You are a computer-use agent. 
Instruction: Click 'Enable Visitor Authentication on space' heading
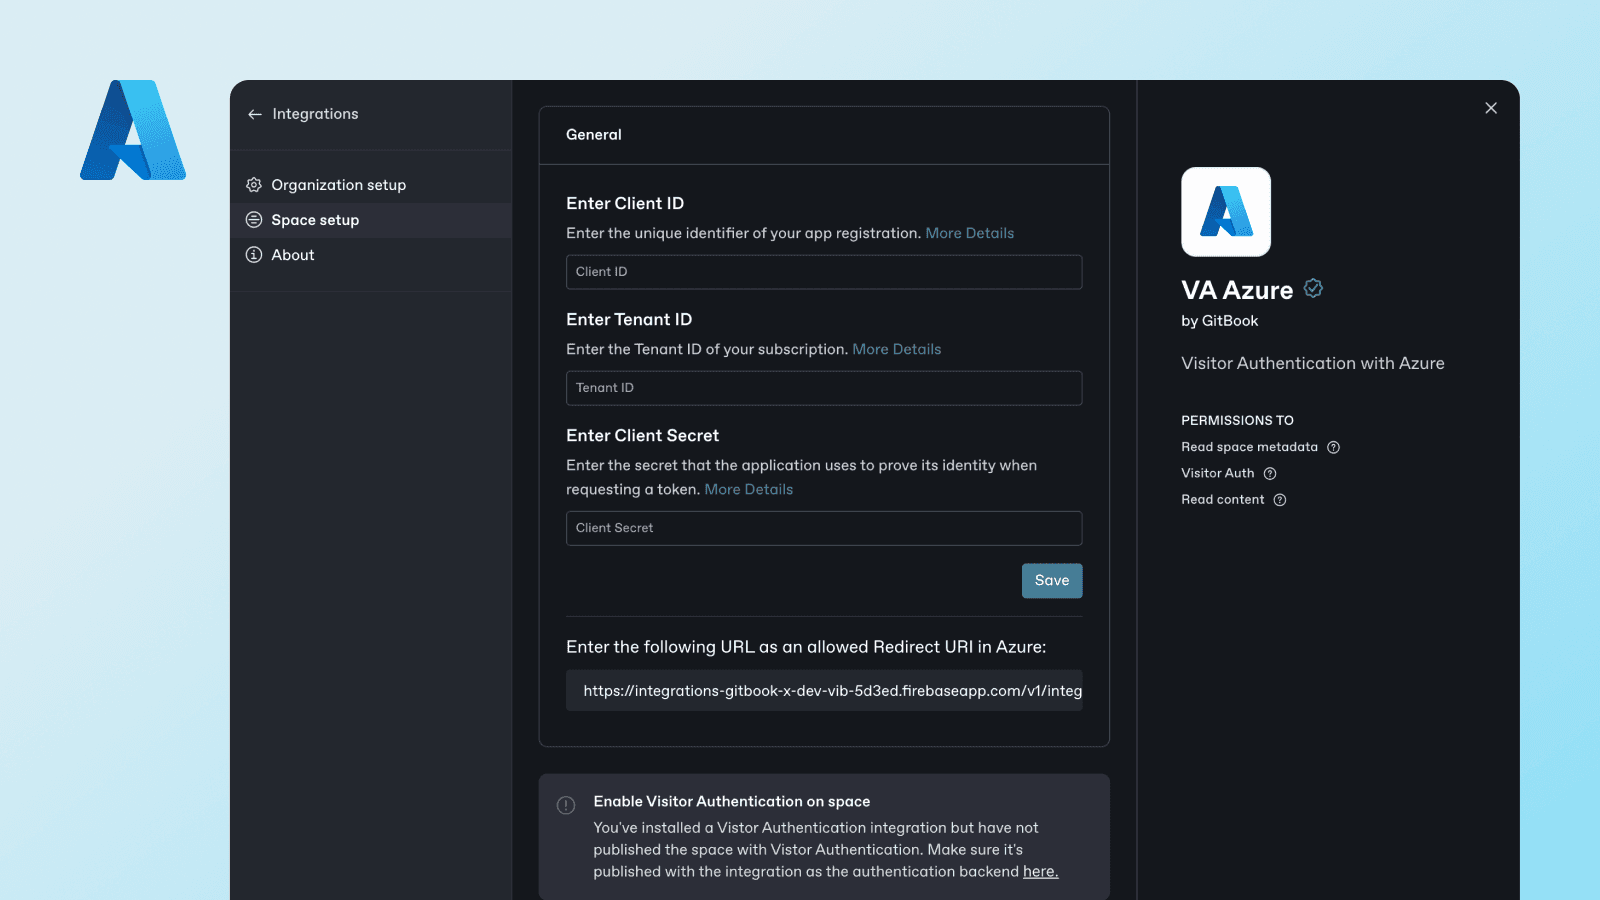point(732,802)
